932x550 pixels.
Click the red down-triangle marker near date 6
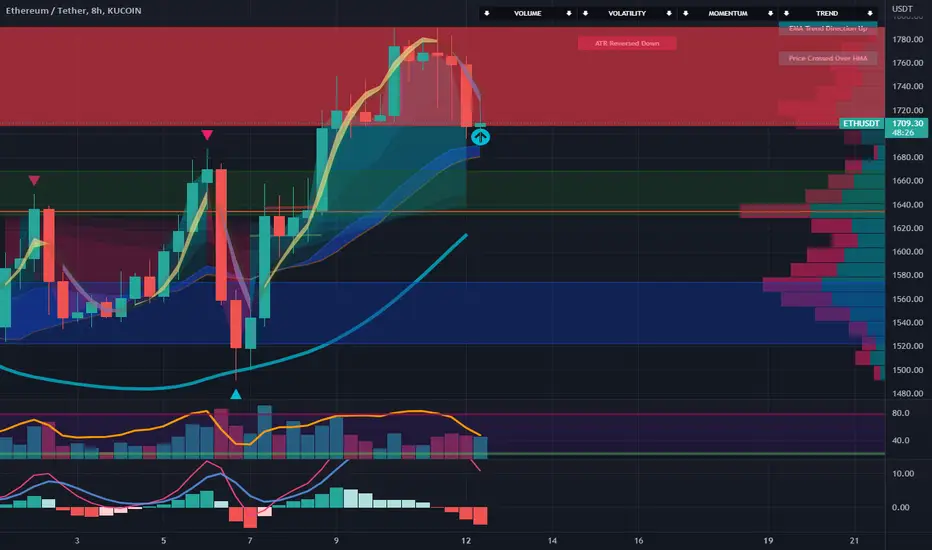coord(207,135)
